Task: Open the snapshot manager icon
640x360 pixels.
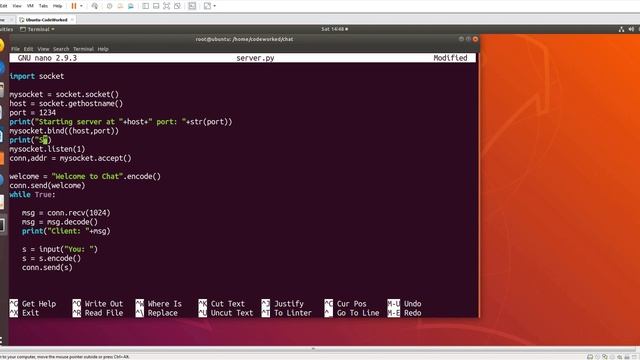Action: click(x=131, y=6)
